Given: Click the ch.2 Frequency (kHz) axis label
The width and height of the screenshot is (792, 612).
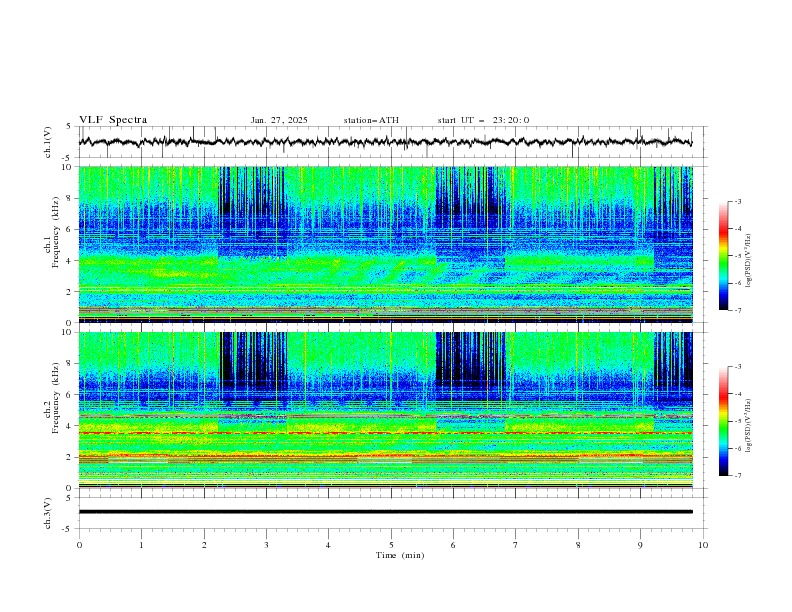Looking at the screenshot, I should pyautogui.click(x=51, y=398).
